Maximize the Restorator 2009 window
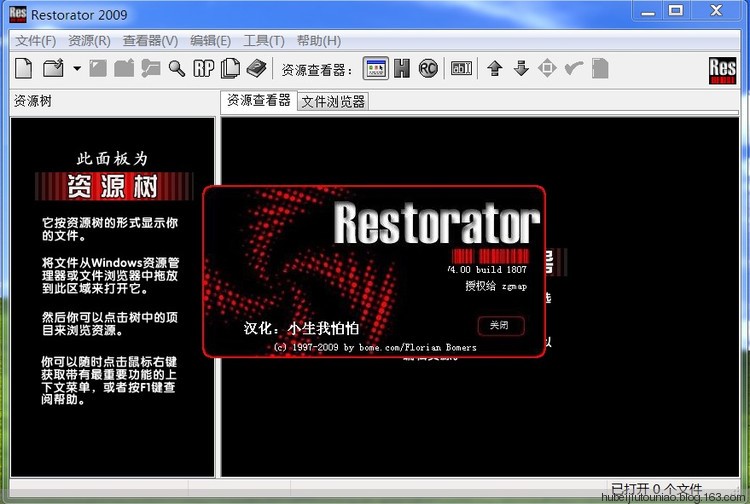 pyautogui.click(x=675, y=11)
